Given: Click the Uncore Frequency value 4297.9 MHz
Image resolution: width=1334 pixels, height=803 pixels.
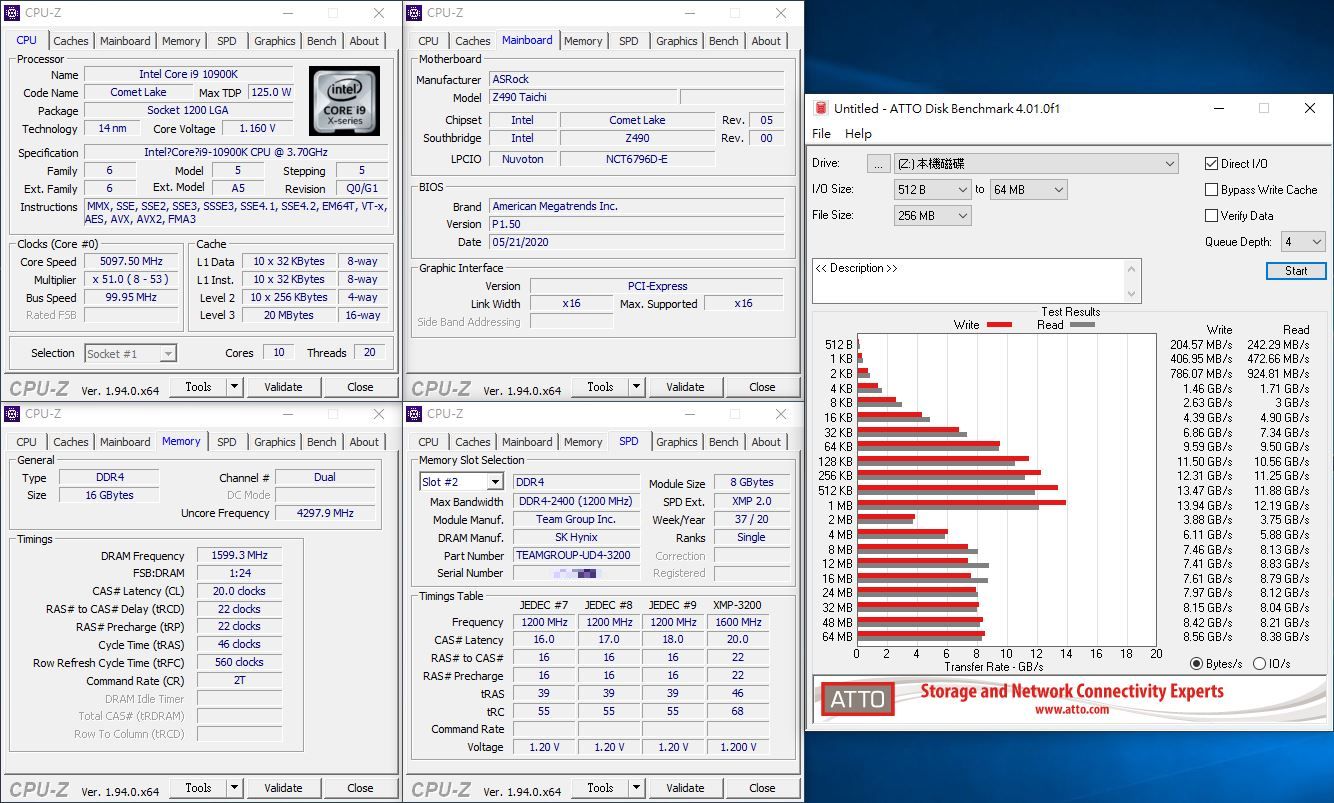Looking at the screenshot, I should tap(325, 513).
